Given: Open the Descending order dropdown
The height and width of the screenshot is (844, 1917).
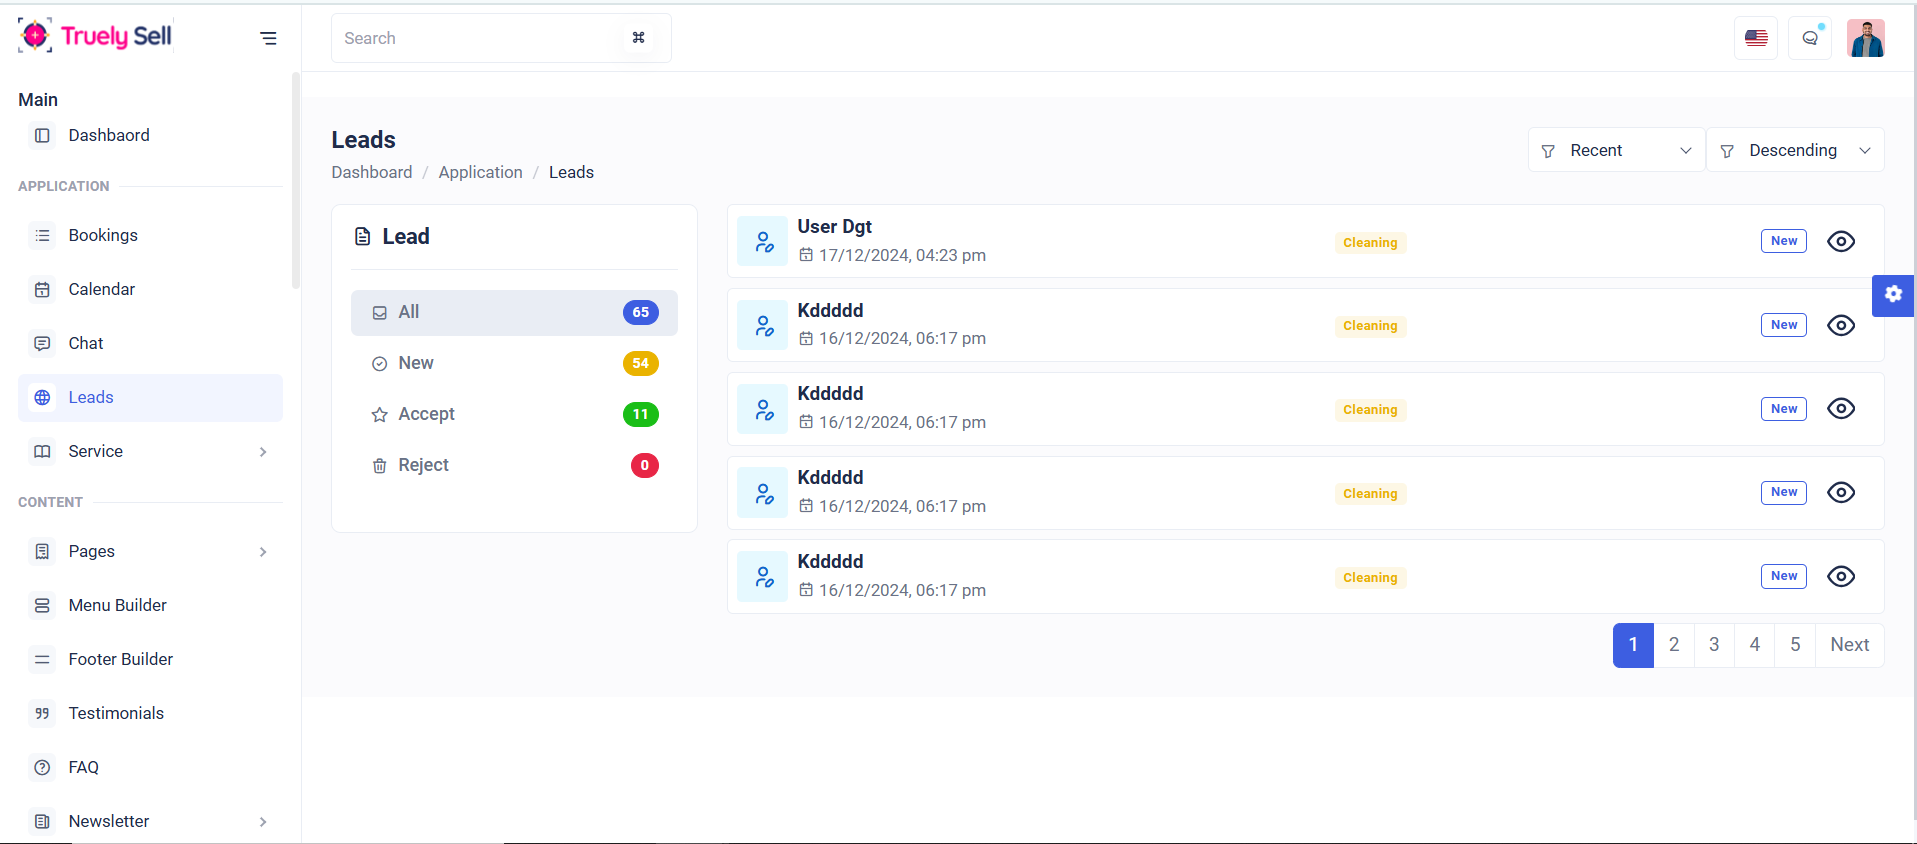Looking at the screenshot, I should [x=1794, y=150].
